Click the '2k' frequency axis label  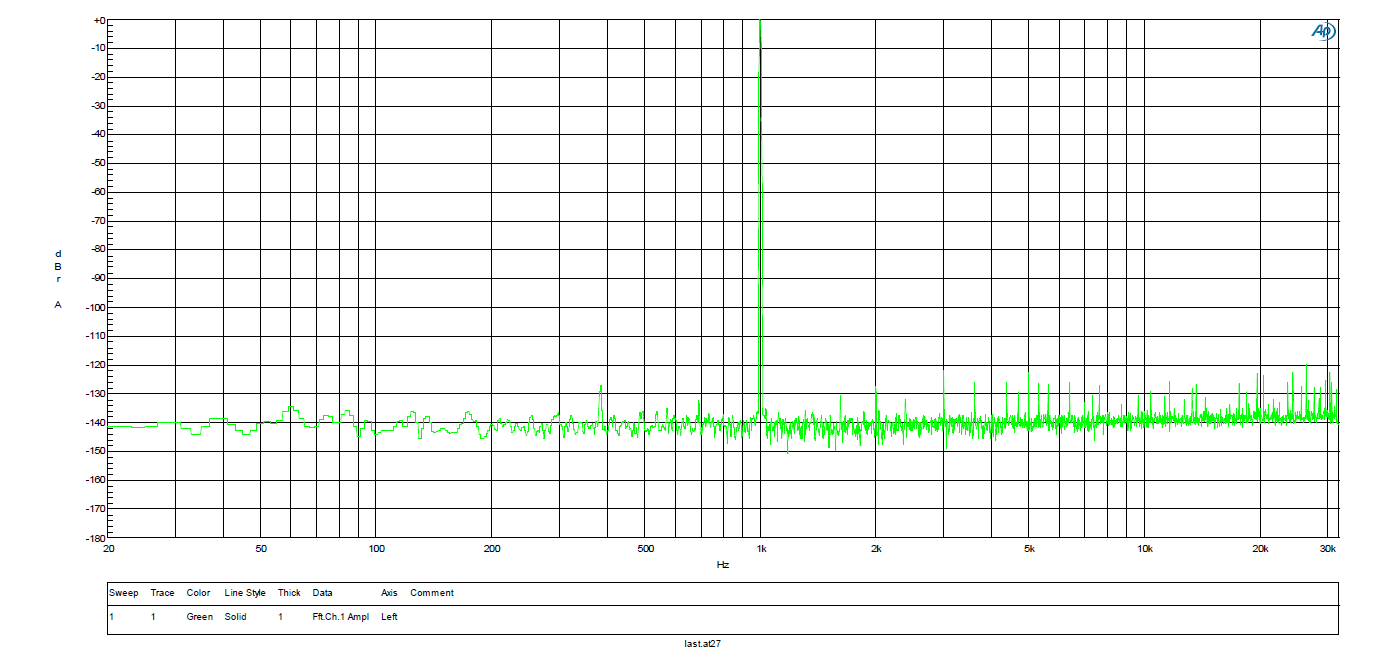coord(877,549)
